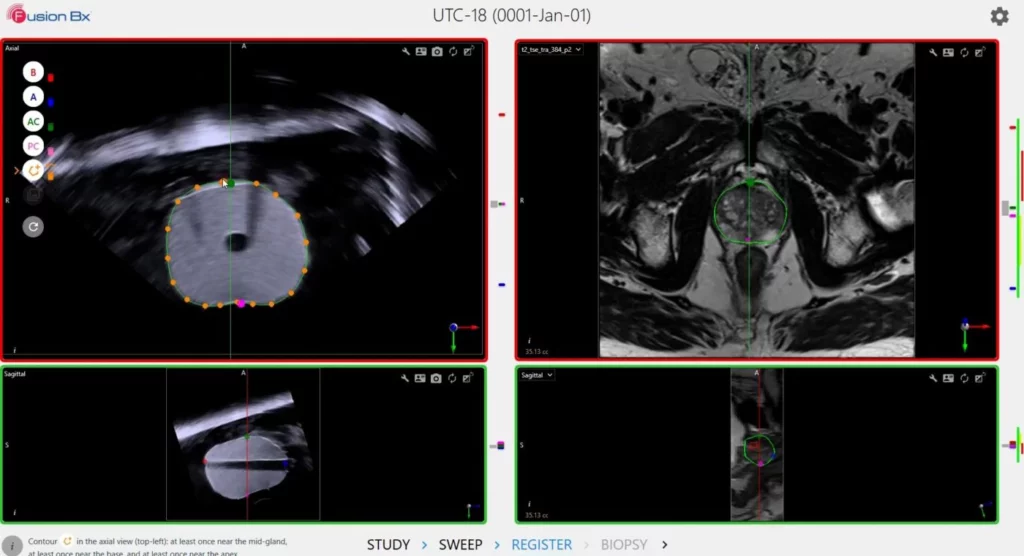Maximize the axial ultrasound view
The height and width of the screenshot is (556, 1024).
(x=468, y=52)
